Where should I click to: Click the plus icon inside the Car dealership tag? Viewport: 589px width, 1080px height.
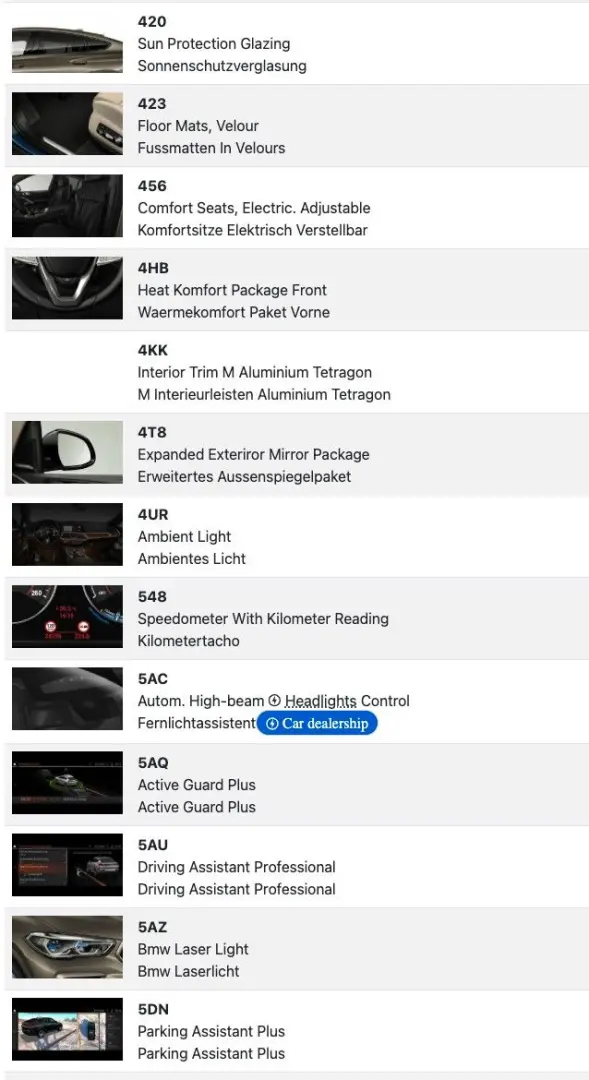(x=272, y=723)
